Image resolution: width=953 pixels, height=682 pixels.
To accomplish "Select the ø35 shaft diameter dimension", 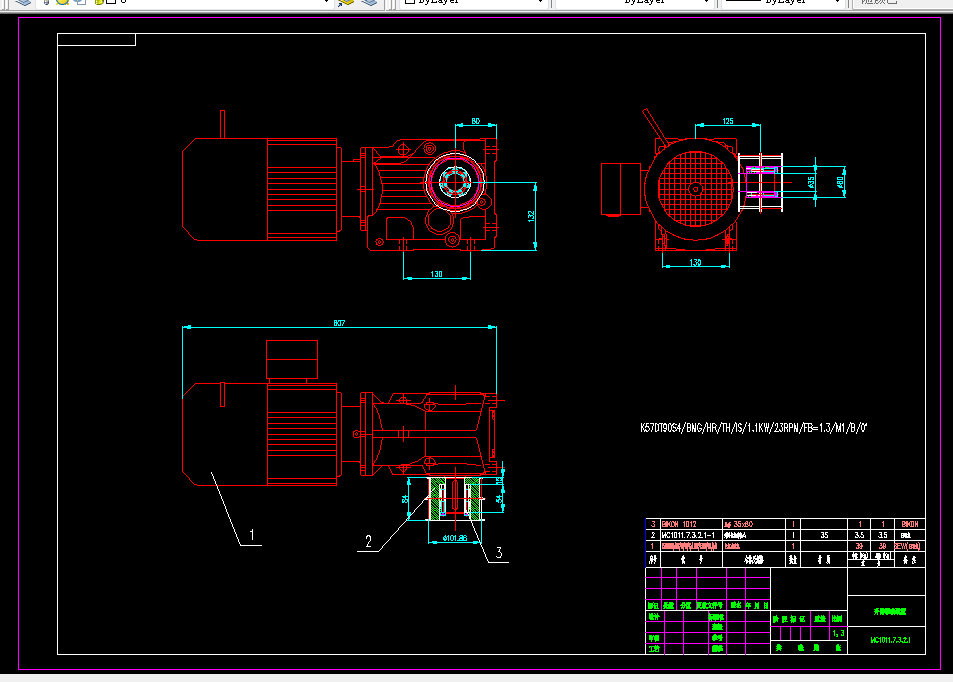I will pos(811,182).
